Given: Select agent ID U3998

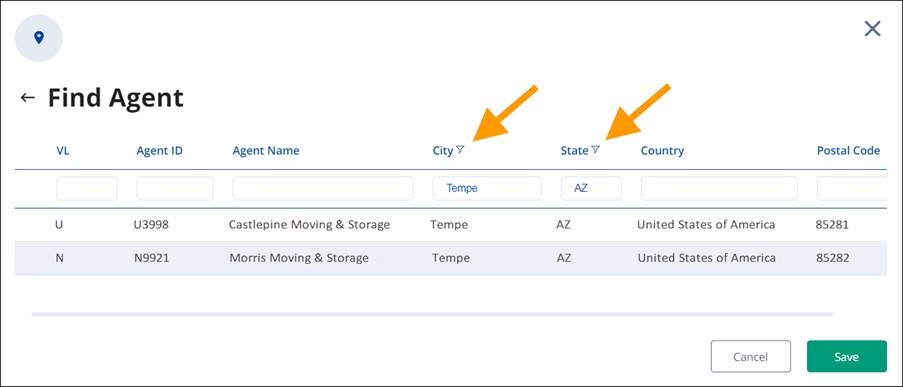Looking at the screenshot, I should [151, 225].
